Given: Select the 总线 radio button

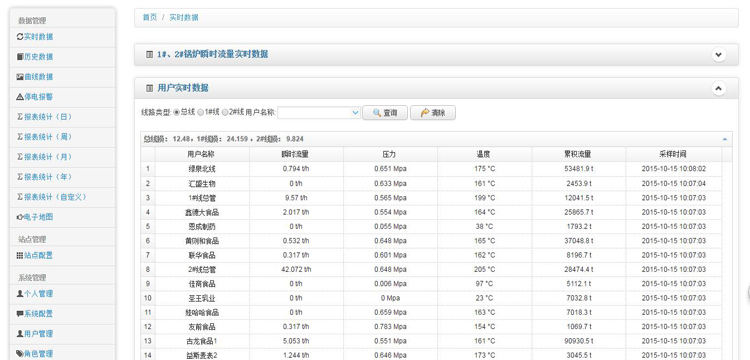Looking at the screenshot, I should point(176,113).
